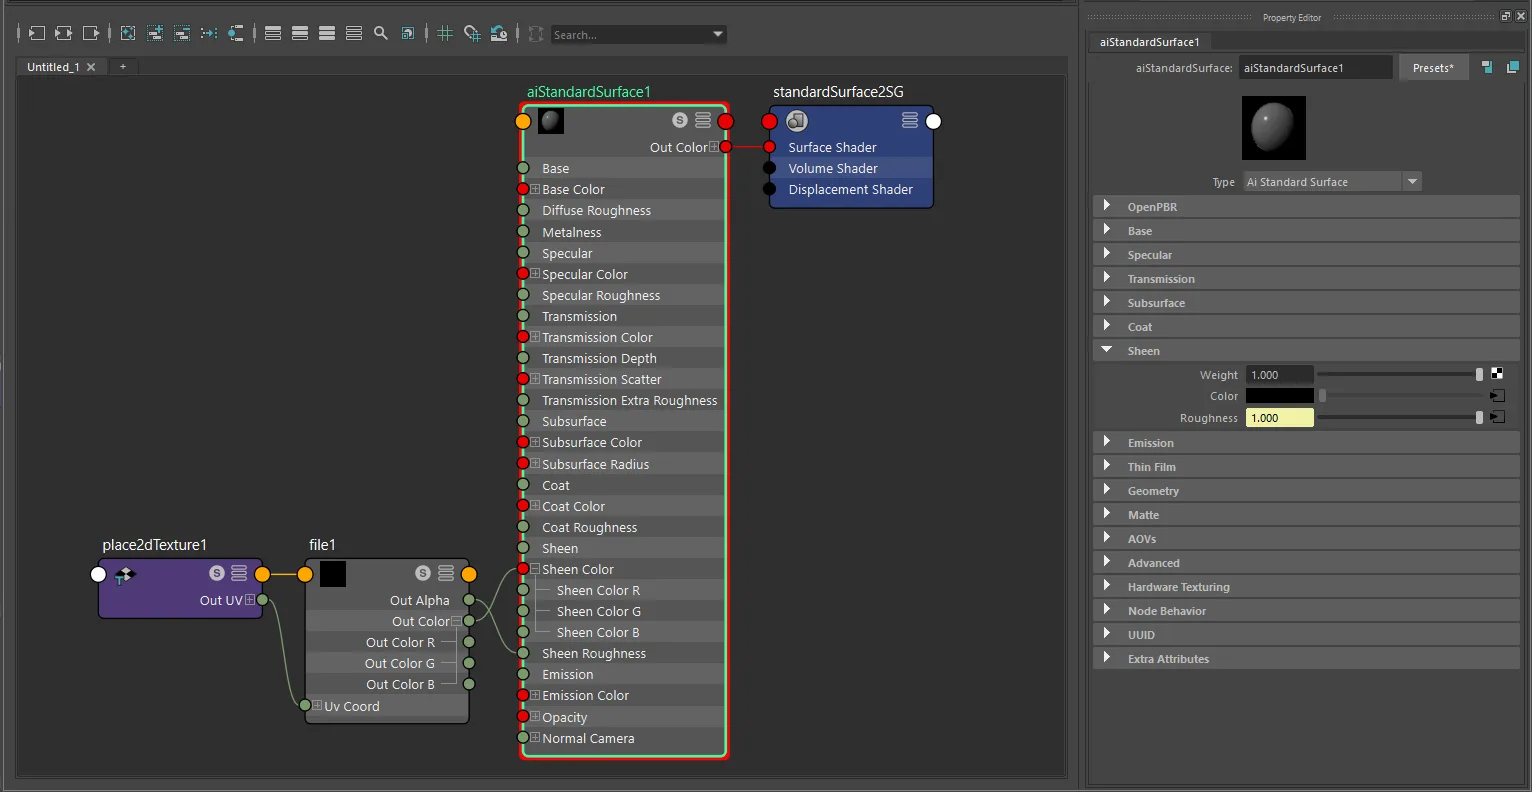Screen dimensions: 1532x792
Task: Click the Output Connections graph icon
Action: (x=90, y=33)
